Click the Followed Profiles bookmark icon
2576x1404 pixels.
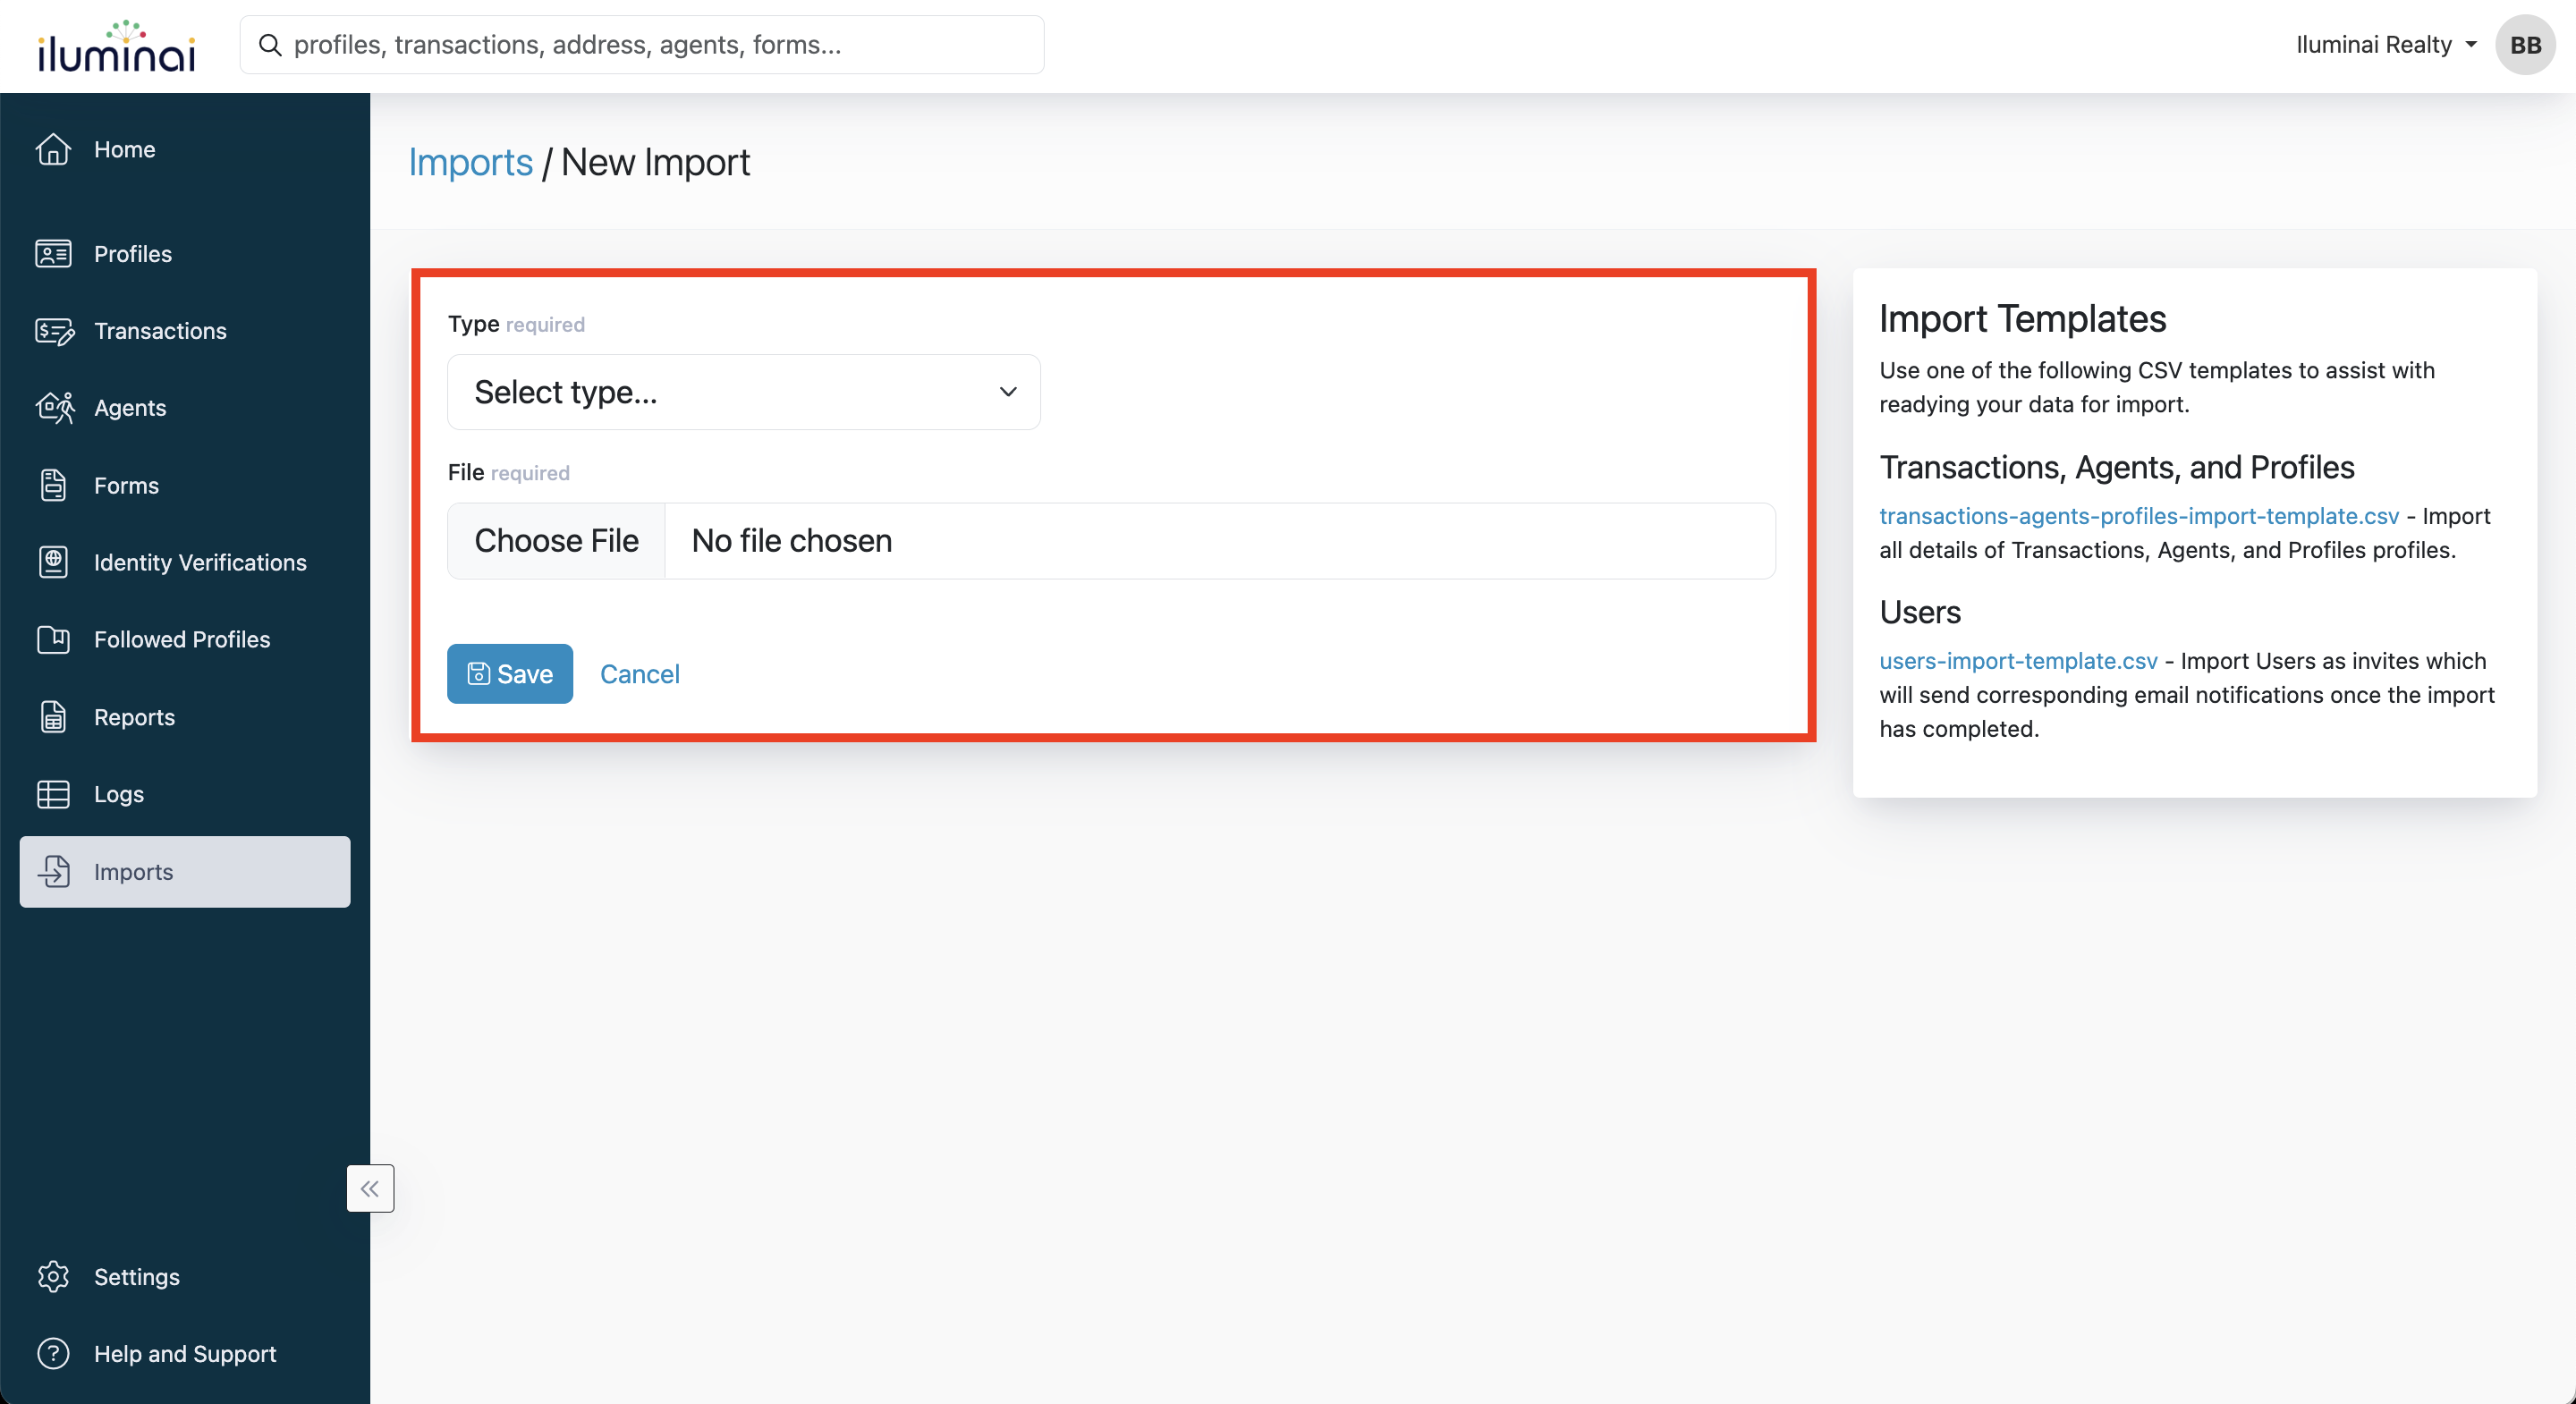pyautogui.click(x=53, y=639)
